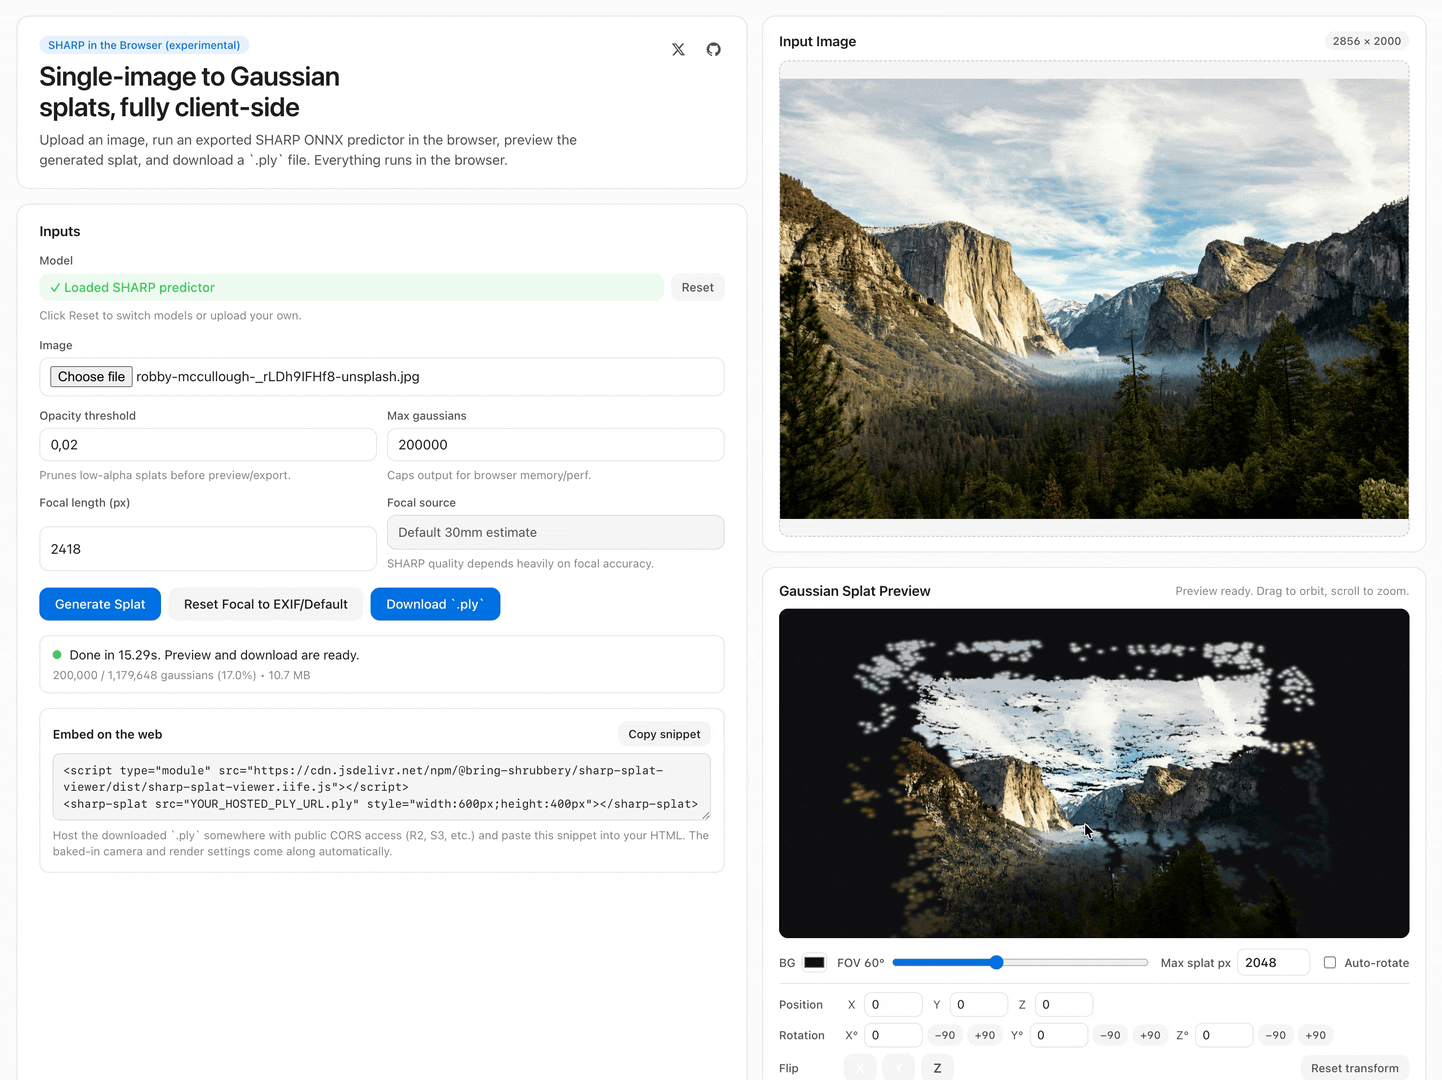
Task: Rotate Y by +90 degrees
Action: point(1150,1035)
